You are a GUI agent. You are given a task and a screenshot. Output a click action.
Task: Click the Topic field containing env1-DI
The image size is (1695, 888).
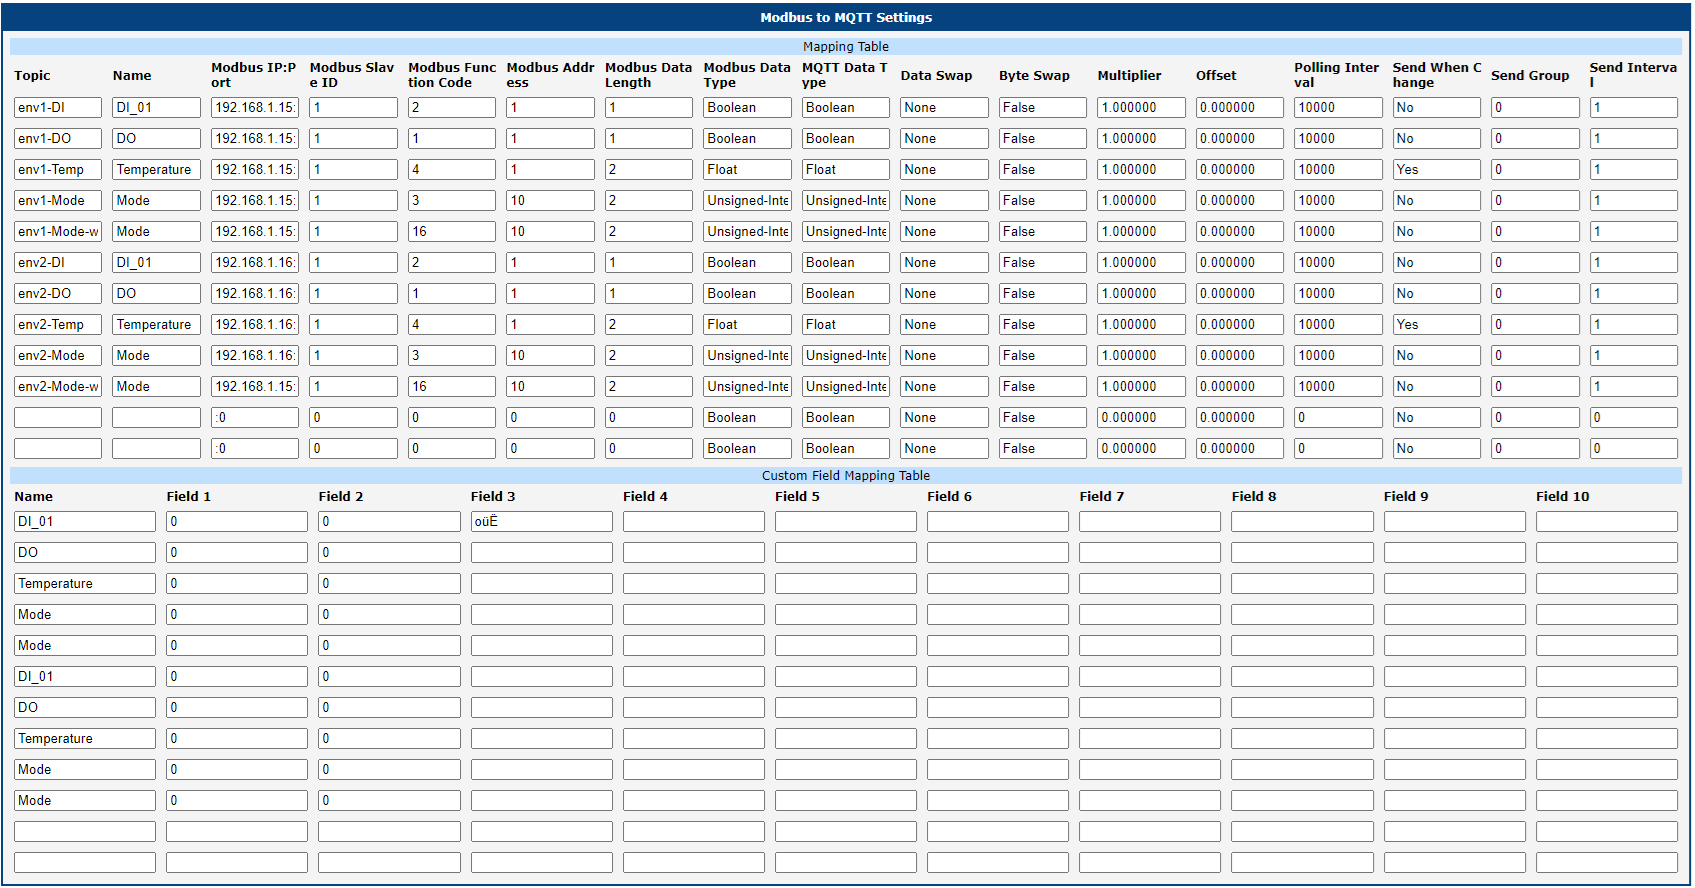click(58, 107)
